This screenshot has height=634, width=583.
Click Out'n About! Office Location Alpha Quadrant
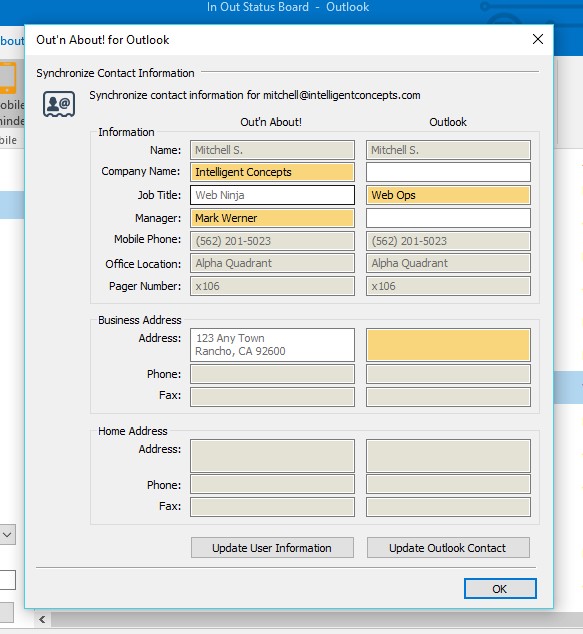(272, 263)
